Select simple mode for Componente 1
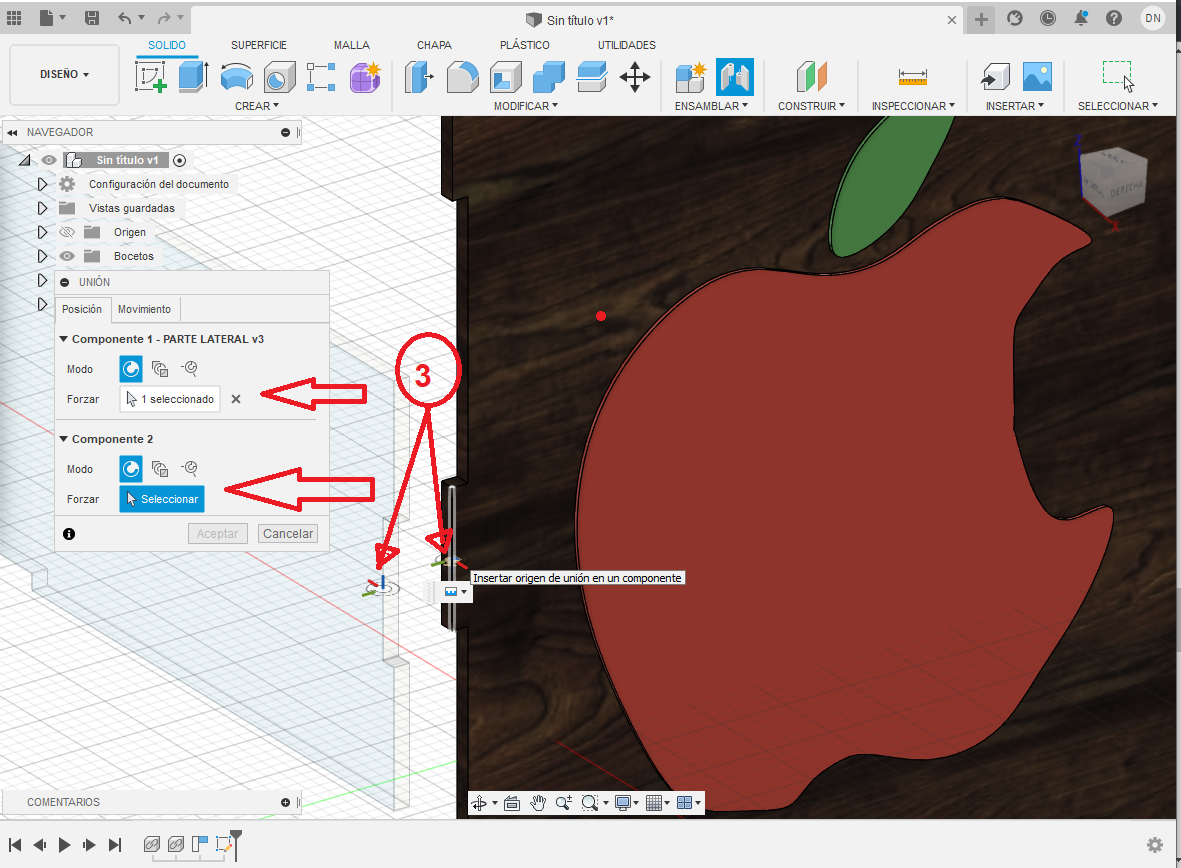Viewport: 1181px width, 868px height. (131, 368)
